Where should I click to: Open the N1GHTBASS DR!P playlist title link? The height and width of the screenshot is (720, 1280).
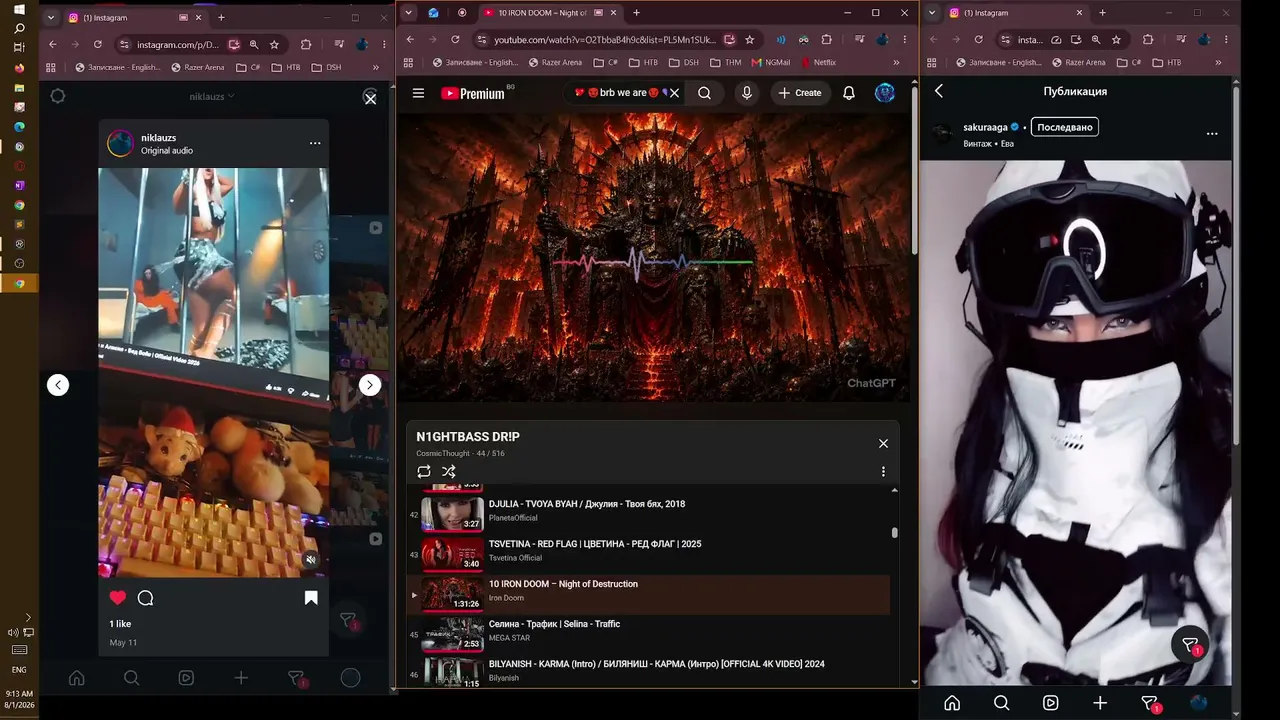(468, 437)
